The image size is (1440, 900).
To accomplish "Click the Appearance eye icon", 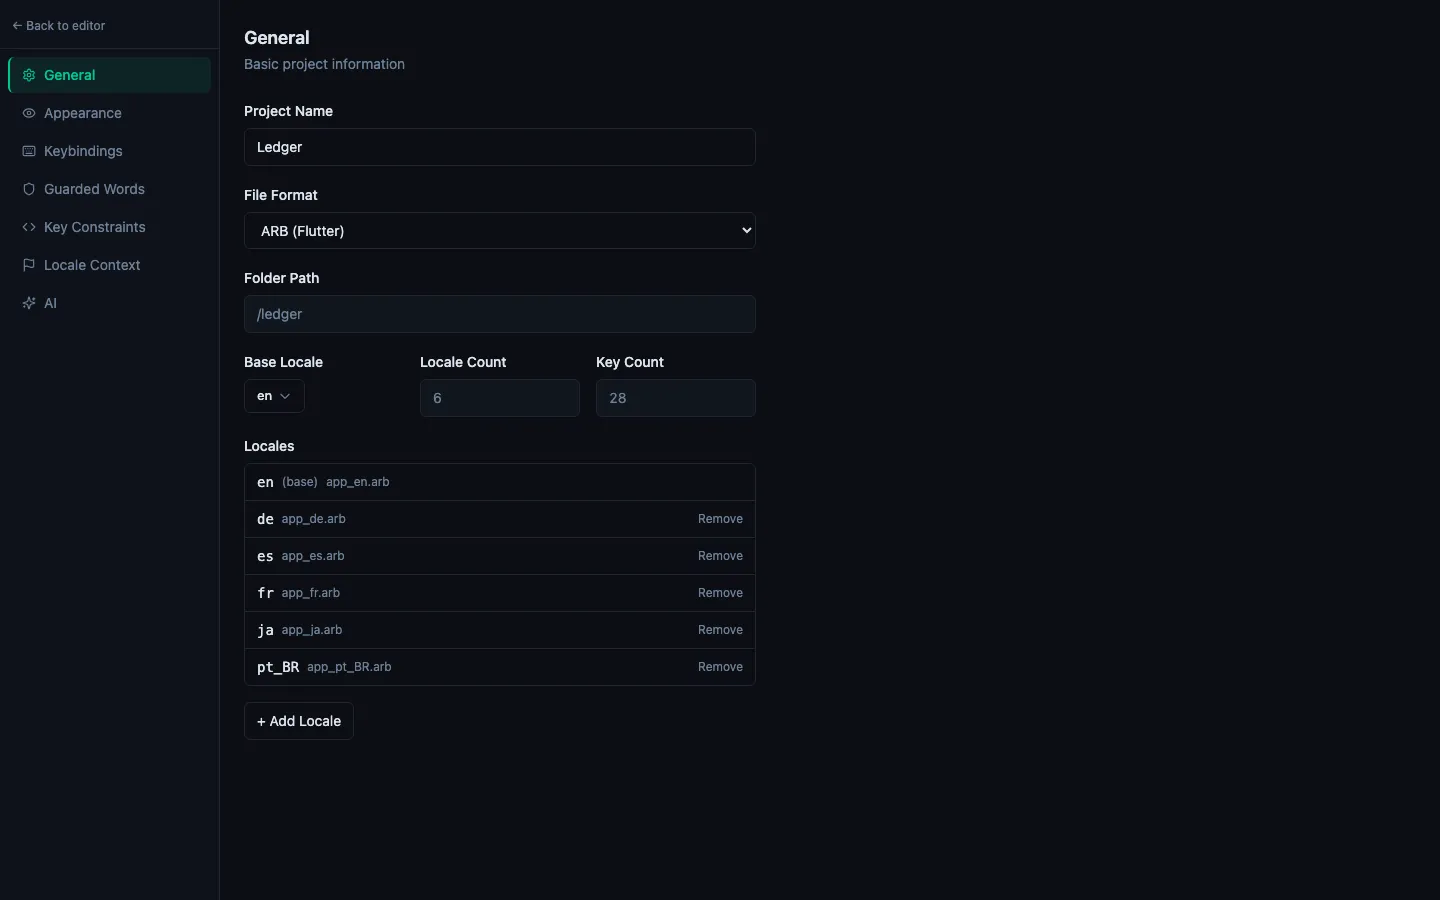I will pyautogui.click(x=29, y=113).
